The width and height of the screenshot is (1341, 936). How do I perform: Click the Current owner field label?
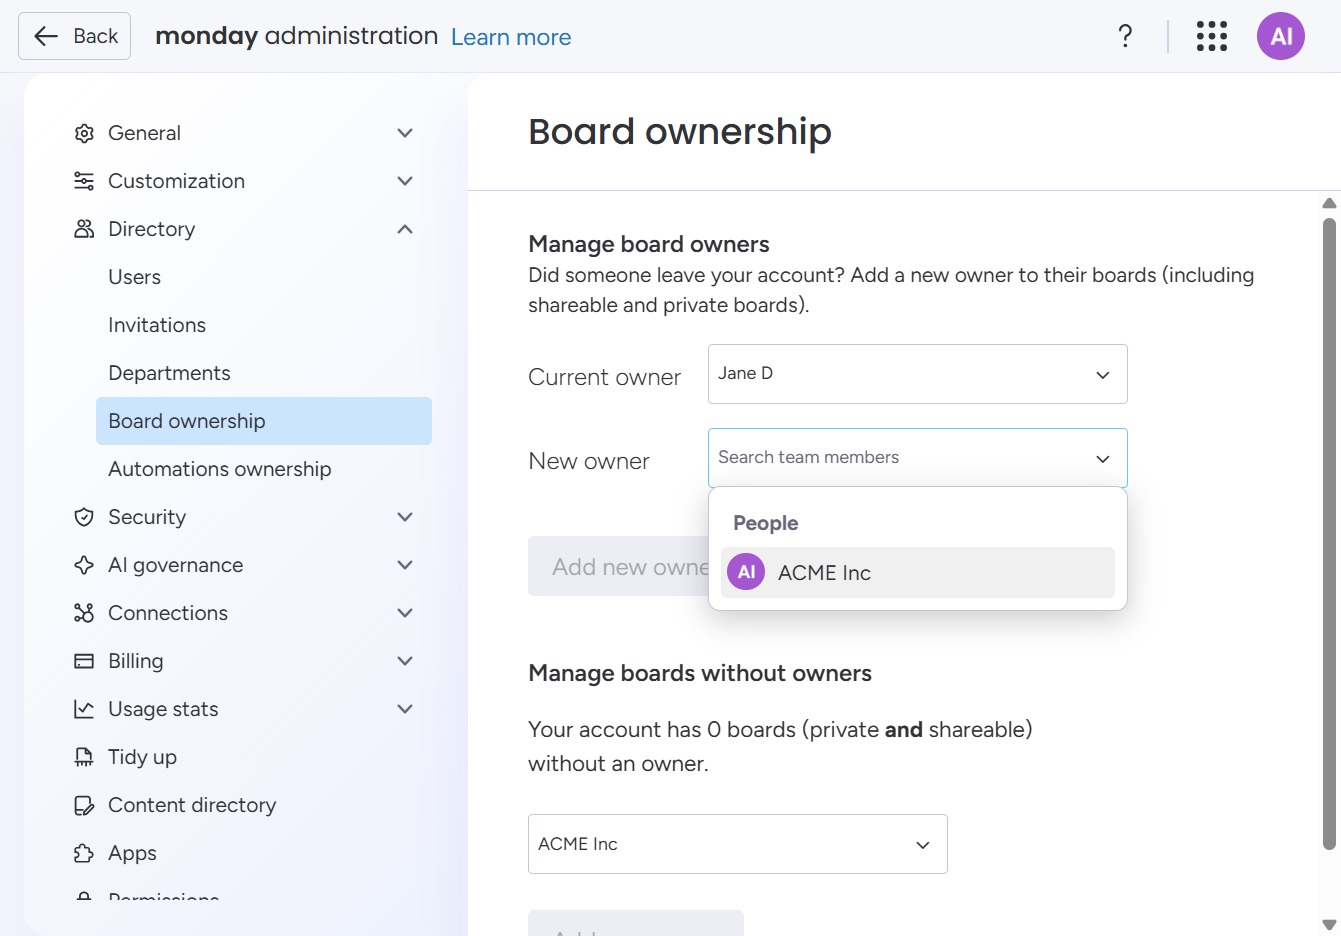(x=604, y=377)
